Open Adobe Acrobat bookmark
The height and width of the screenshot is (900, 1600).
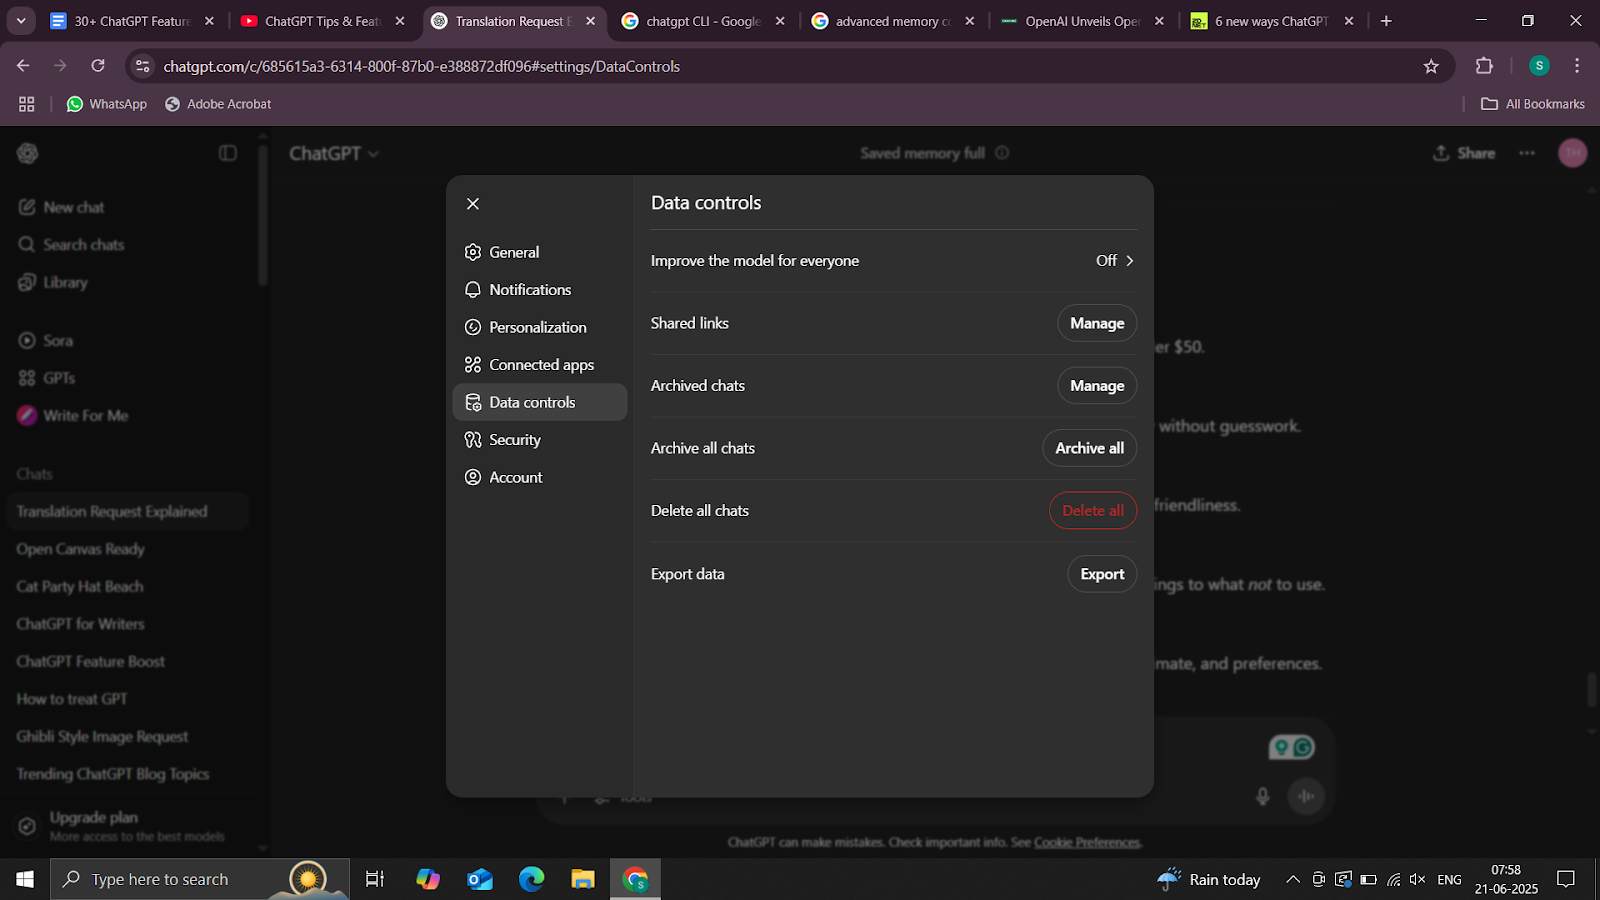click(218, 104)
